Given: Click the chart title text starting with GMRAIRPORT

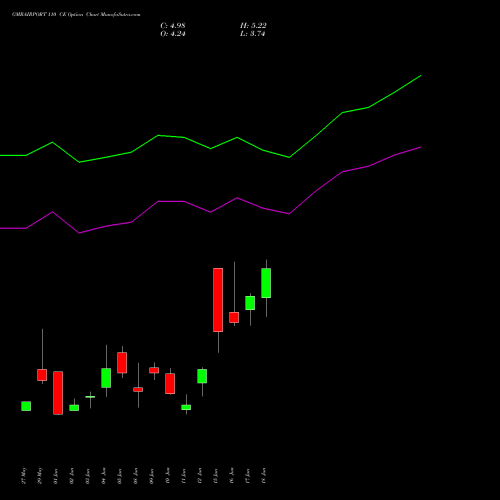Looking at the screenshot, I should [76, 15].
